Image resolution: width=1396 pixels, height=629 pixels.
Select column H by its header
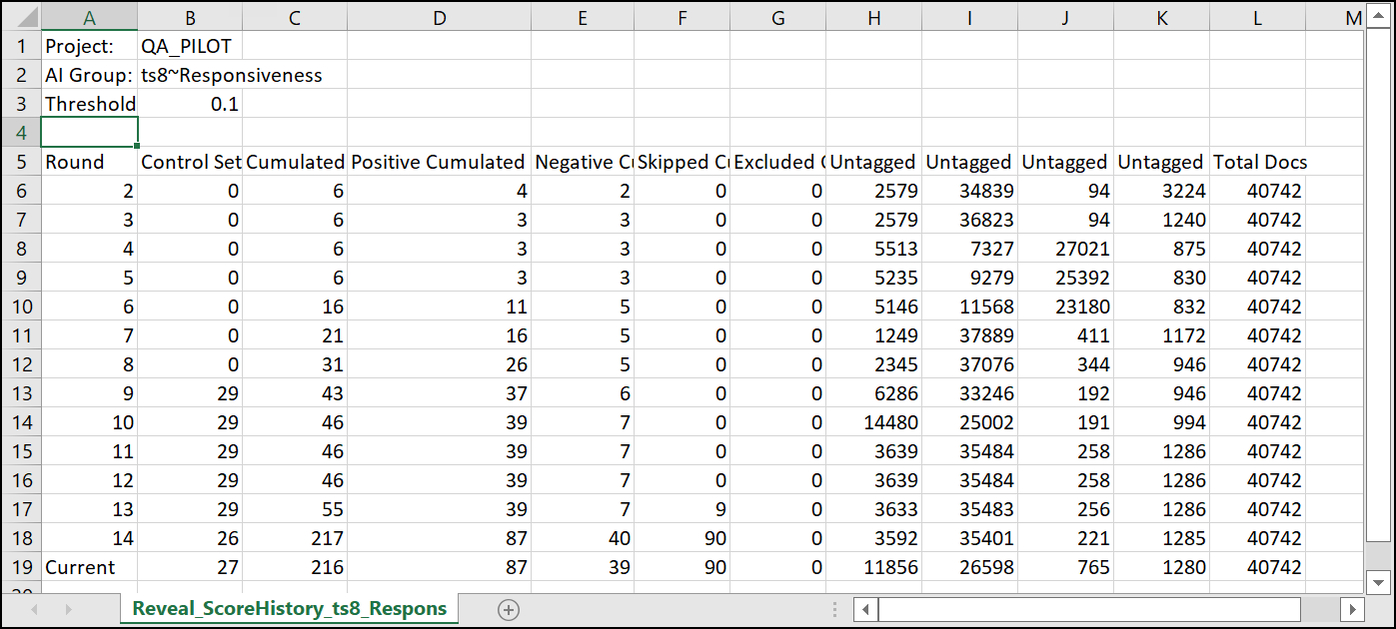873,18
